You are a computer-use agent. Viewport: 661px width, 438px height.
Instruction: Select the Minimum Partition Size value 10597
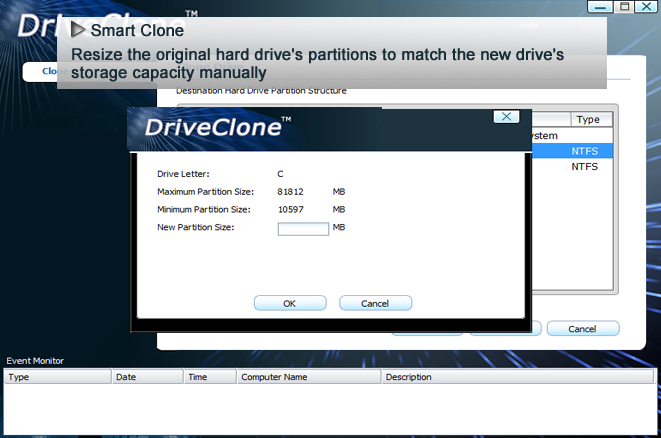point(290,210)
